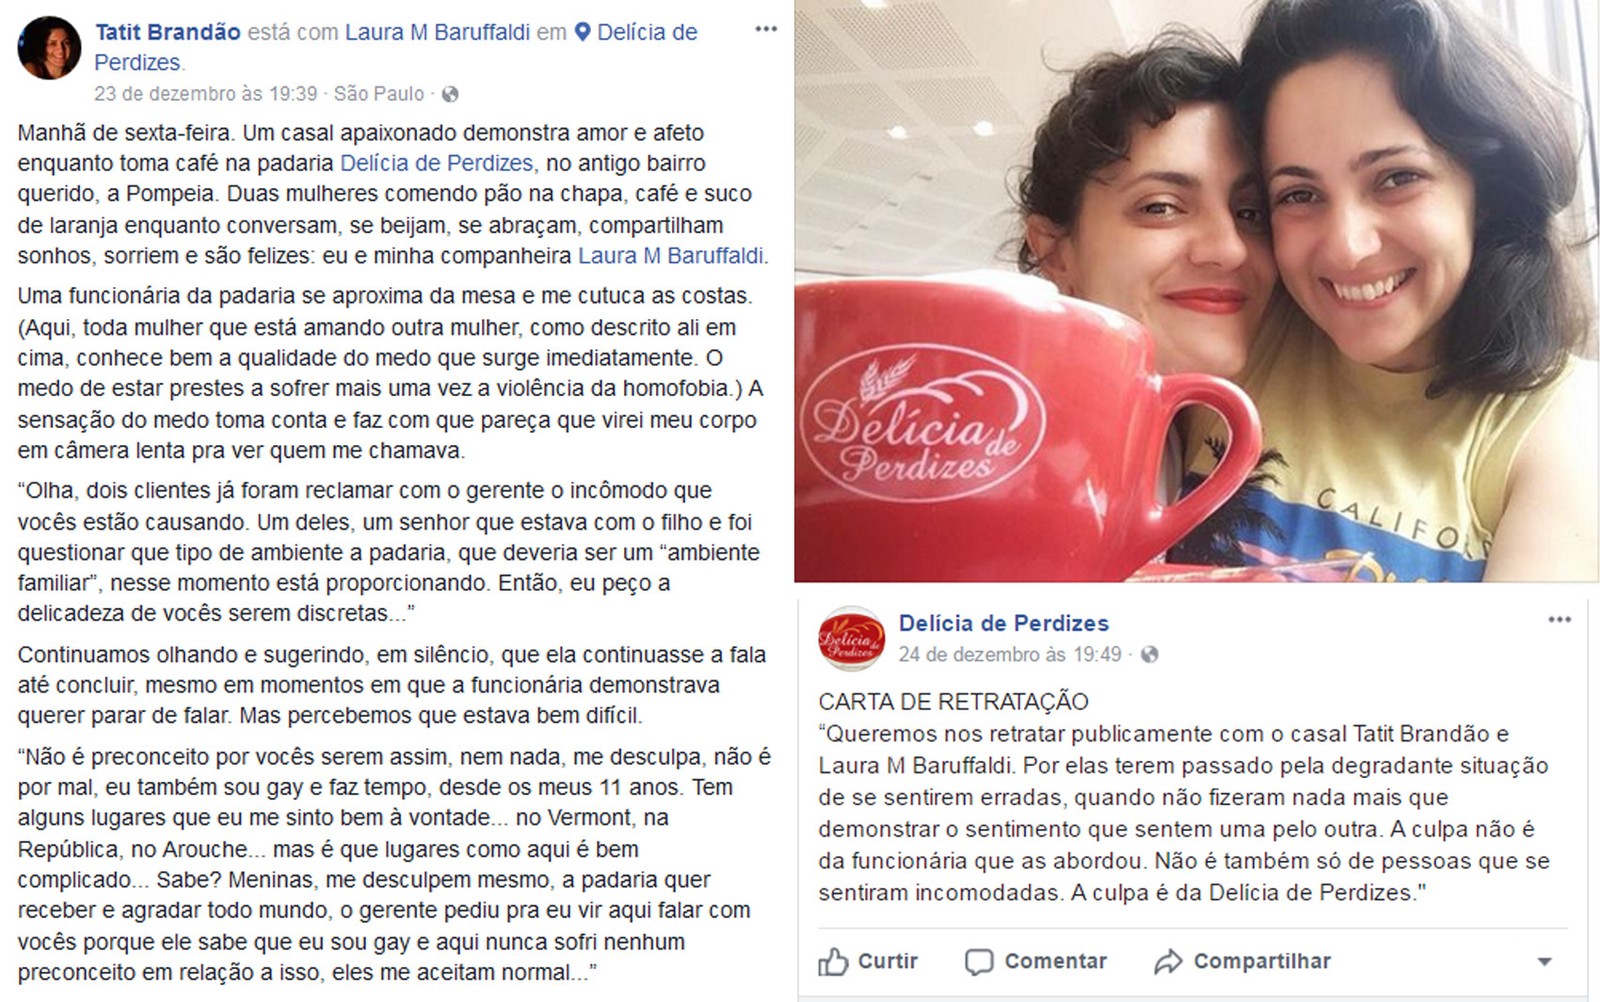Open the Delícia de Perdizes page logo avatar
This screenshot has width=1600, height=1002.
tap(851, 639)
